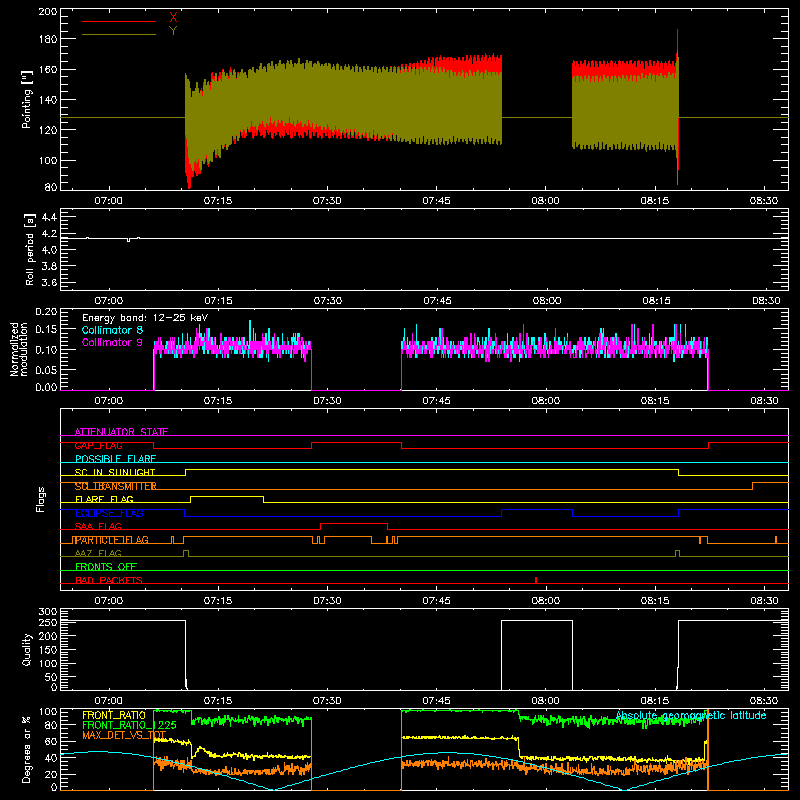Image resolution: width=800 pixels, height=800 pixels.
Task: Click the 0.20 tick on modulation axis
Action: click(46, 312)
